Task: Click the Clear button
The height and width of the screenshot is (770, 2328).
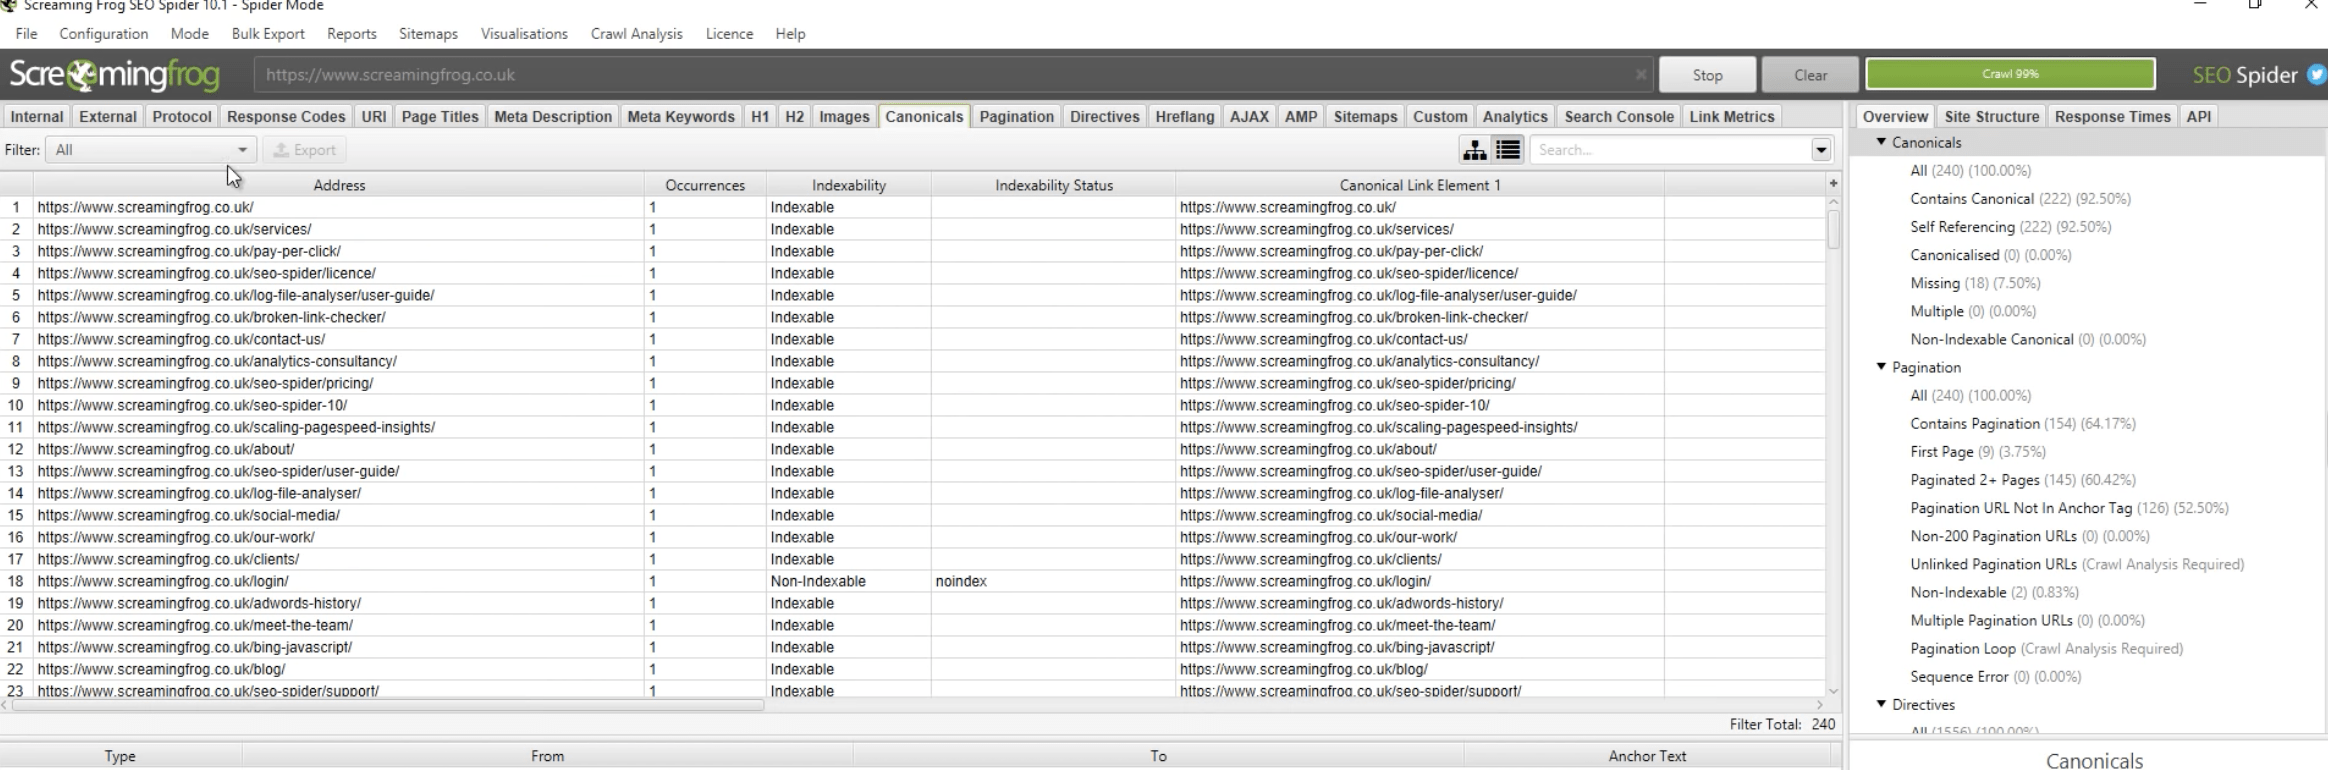Action: 1810,75
